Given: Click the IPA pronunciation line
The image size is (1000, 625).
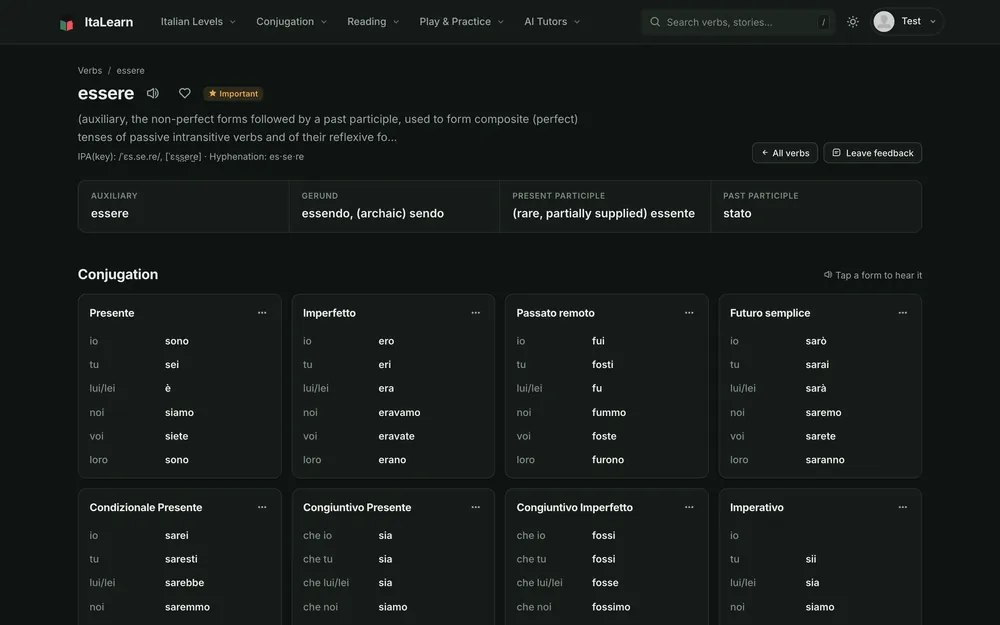Looking at the screenshot, I should point(191,157).
